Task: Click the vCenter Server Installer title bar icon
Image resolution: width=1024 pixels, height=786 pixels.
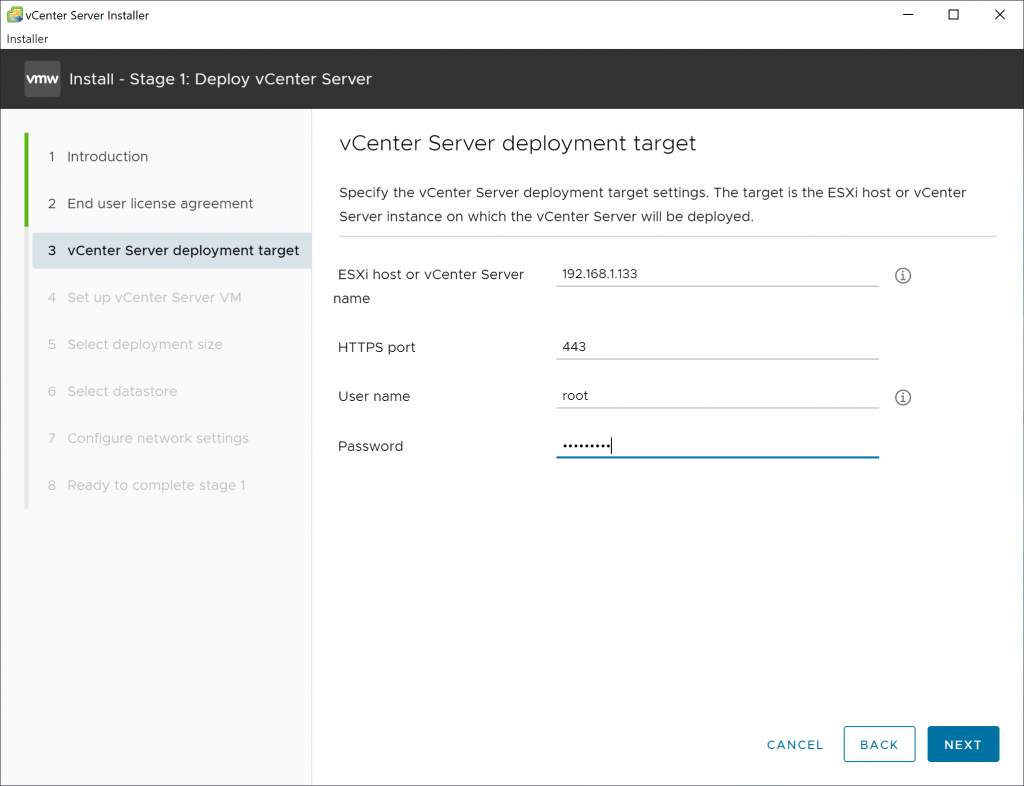Action: click(x=14, y=14)
